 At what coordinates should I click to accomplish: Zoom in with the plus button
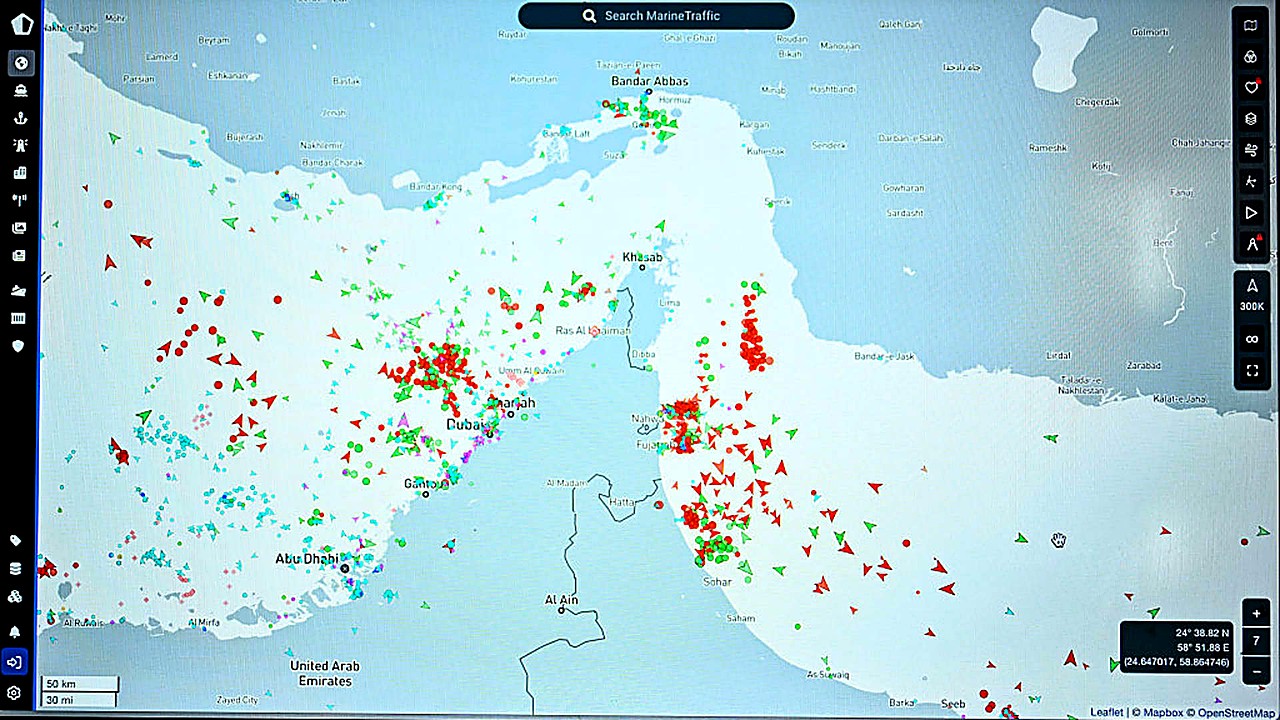tap(1257, 614)
